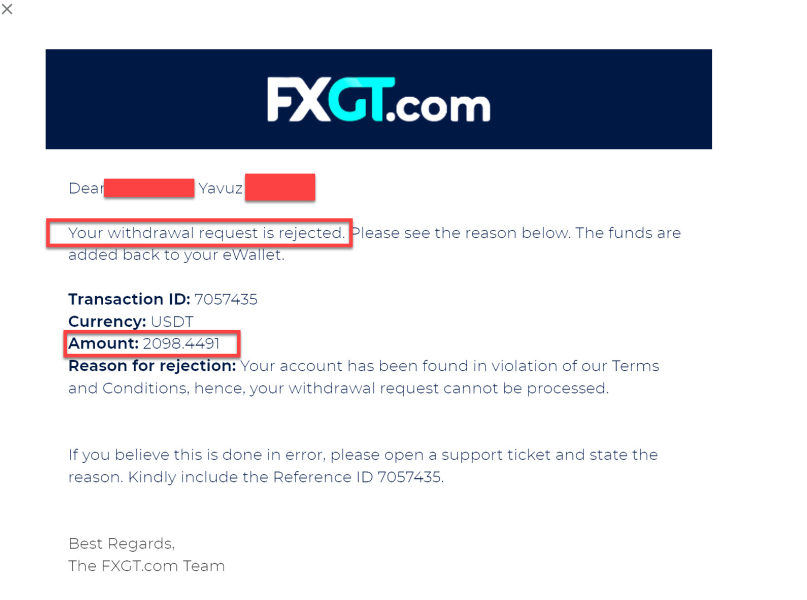Click the red redaction box after Yavuz
Image resolution: width=807 pixels, height=600 pixels.
tap(280, 187)
